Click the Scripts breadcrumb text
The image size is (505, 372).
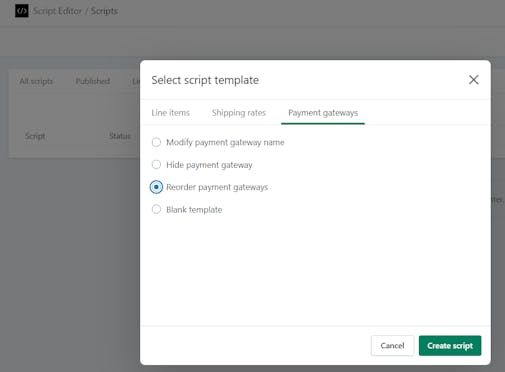104,11
